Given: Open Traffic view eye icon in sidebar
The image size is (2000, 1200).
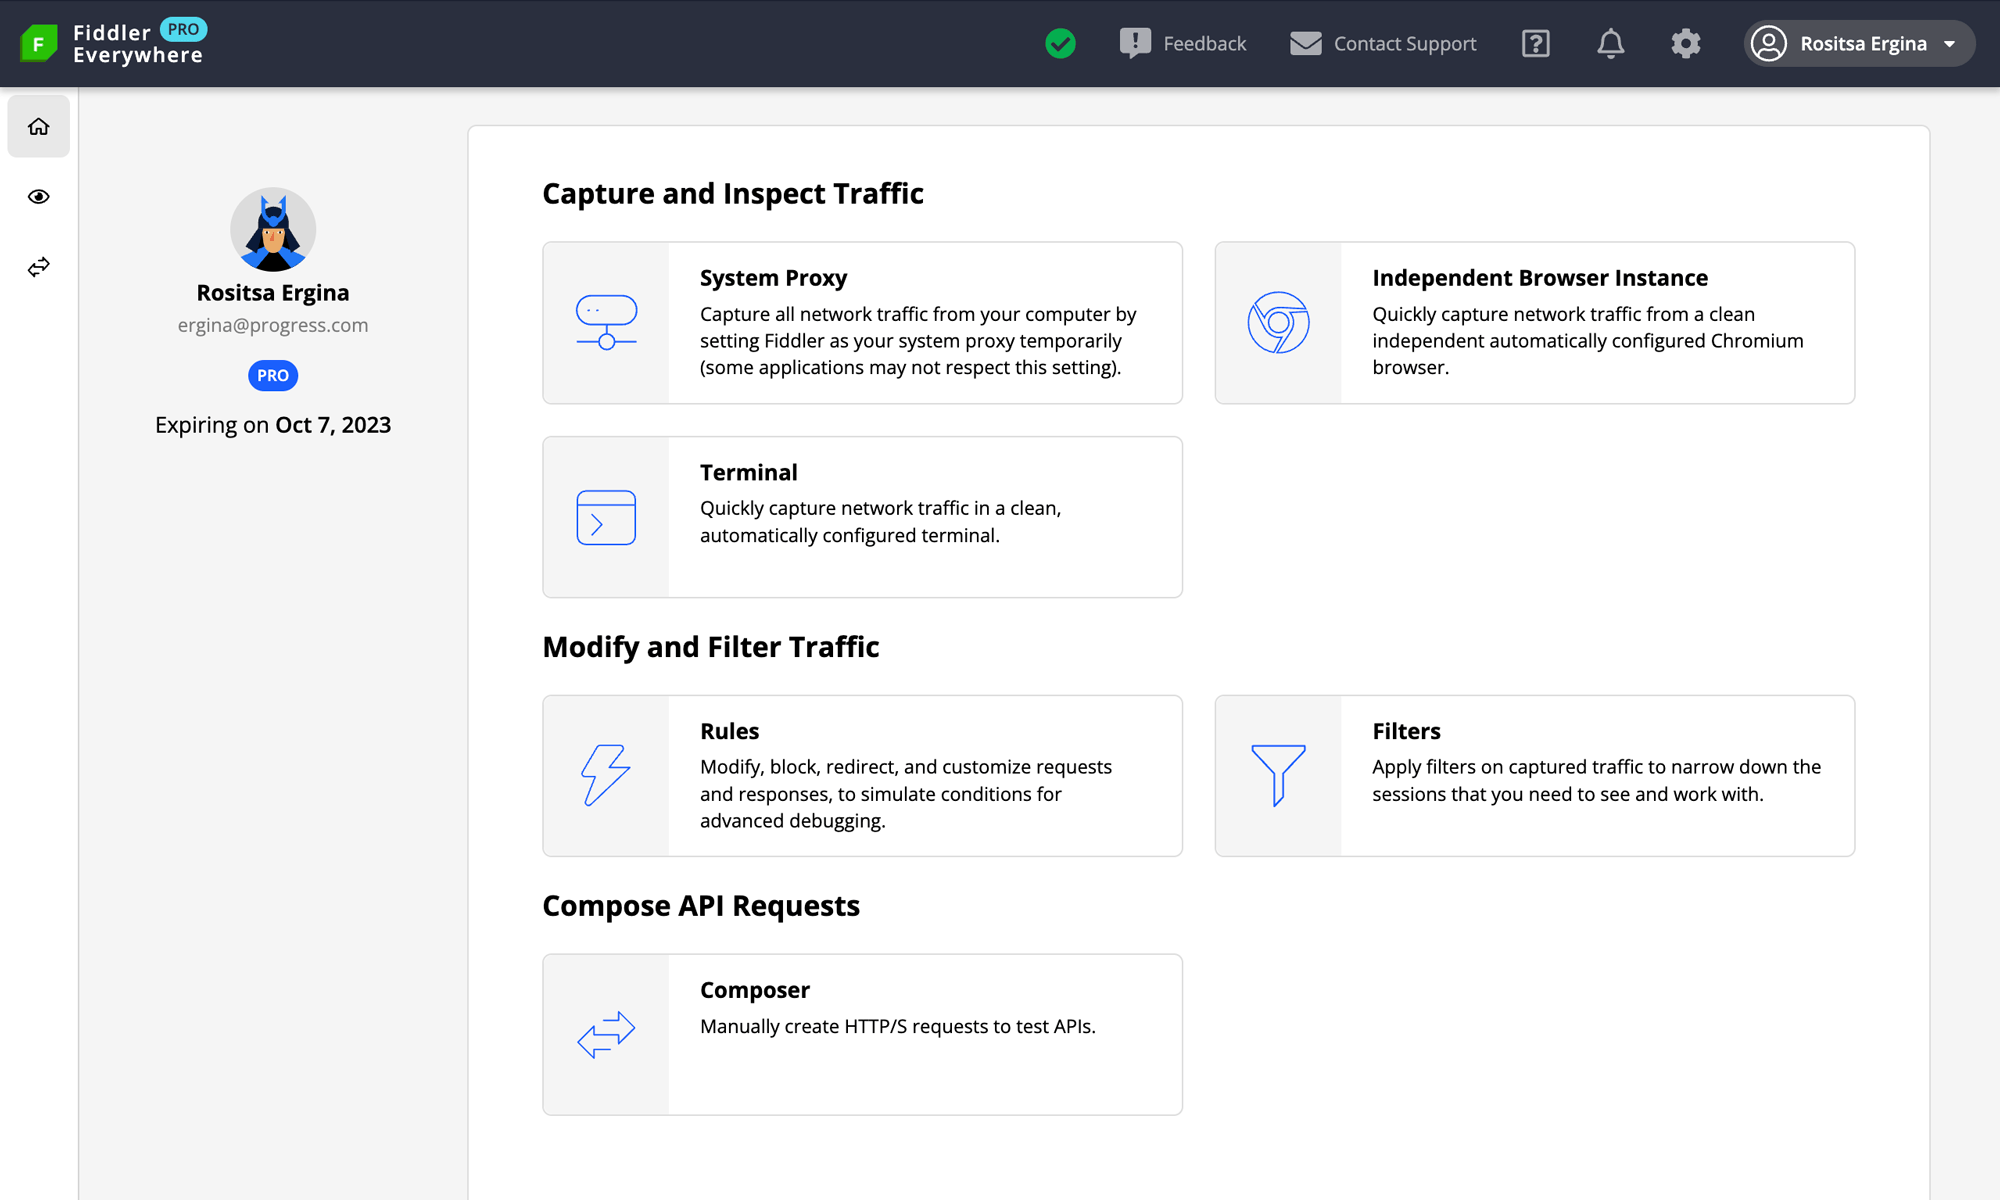Looking at the screenshot, I should click(39, 196).
